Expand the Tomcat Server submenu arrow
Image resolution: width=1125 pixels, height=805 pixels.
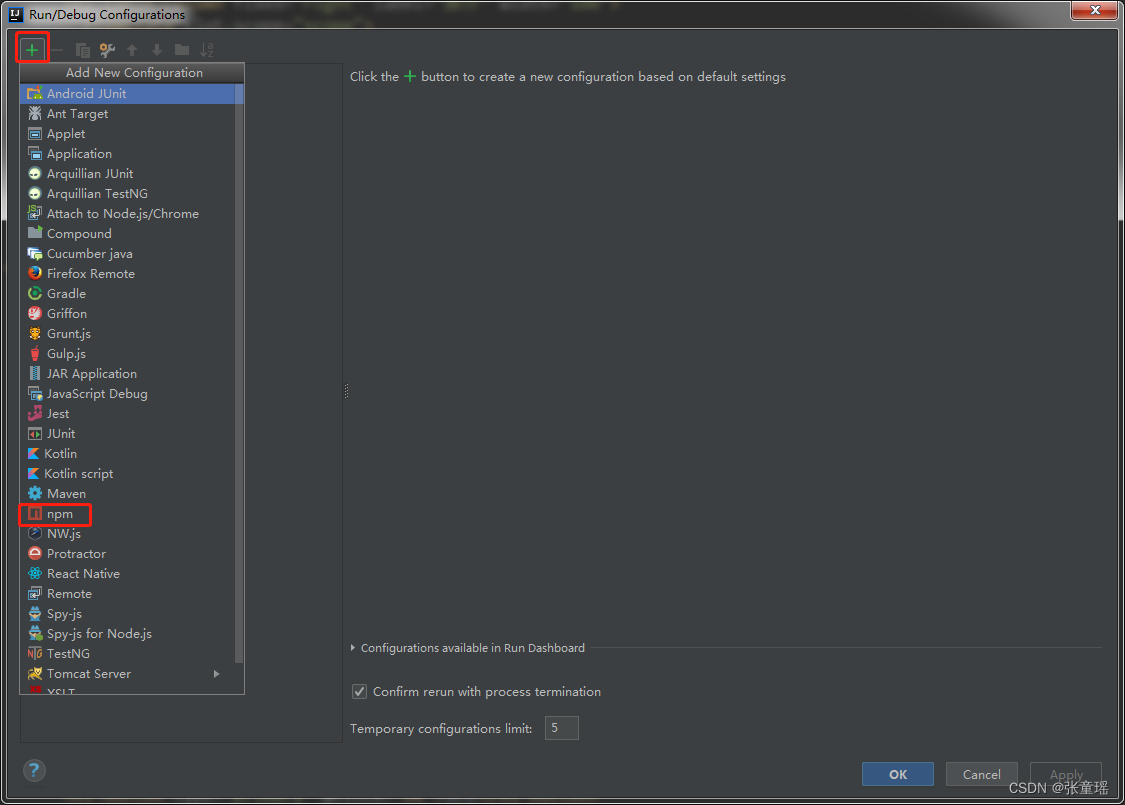(216, 674)
